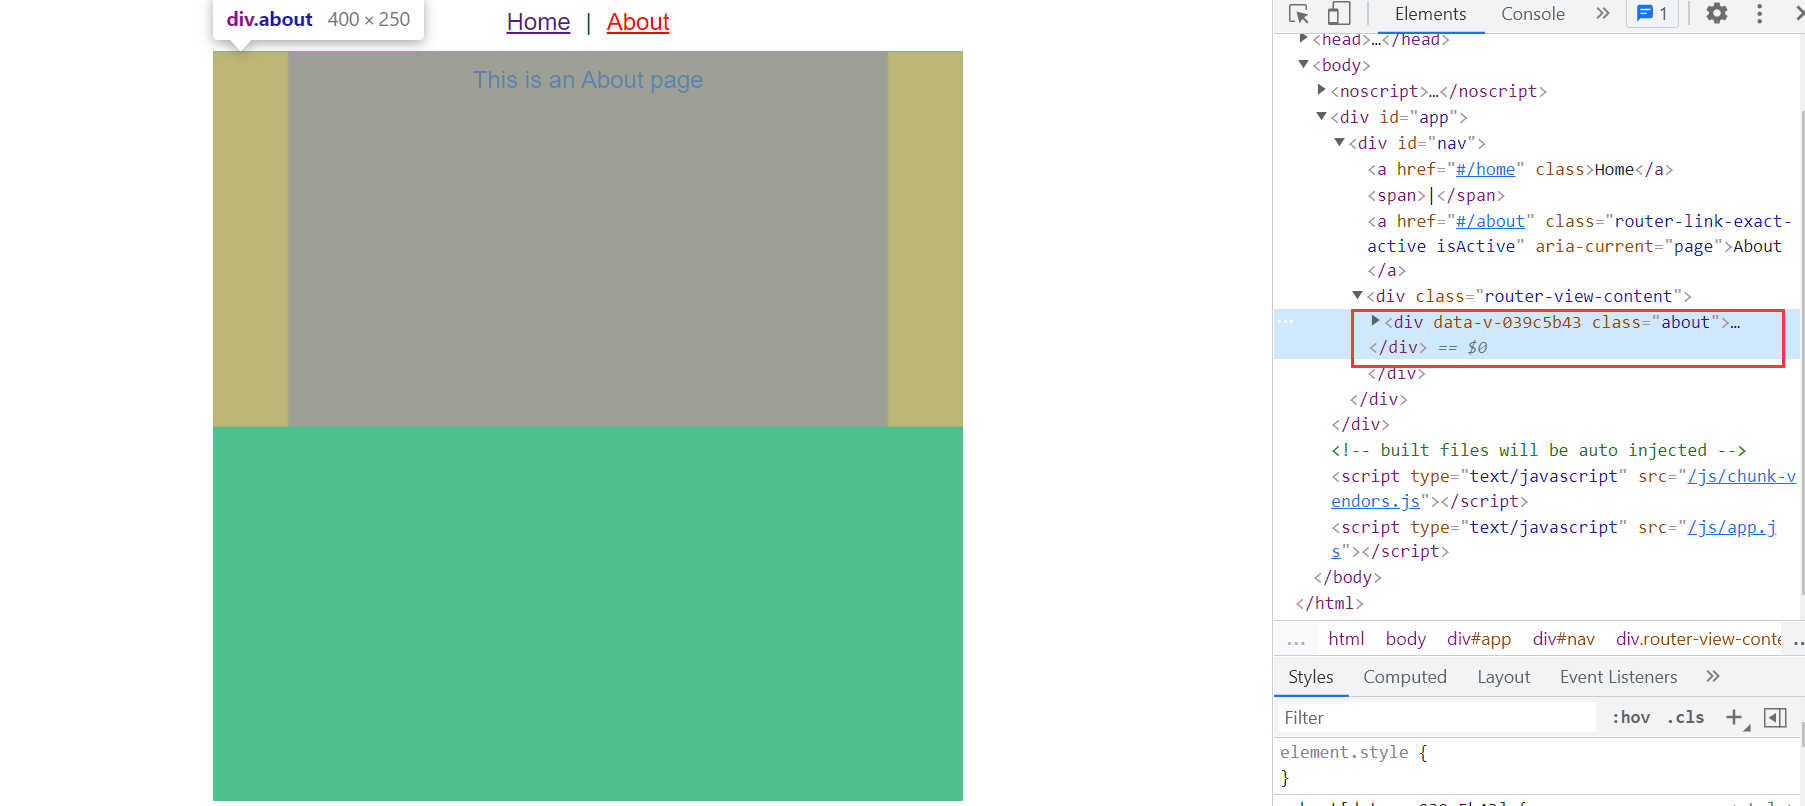The height and width of the screenshot is (806, 1805).
Task: Select html in the breadcrumb bar
Action: [x=1345, y=639]
